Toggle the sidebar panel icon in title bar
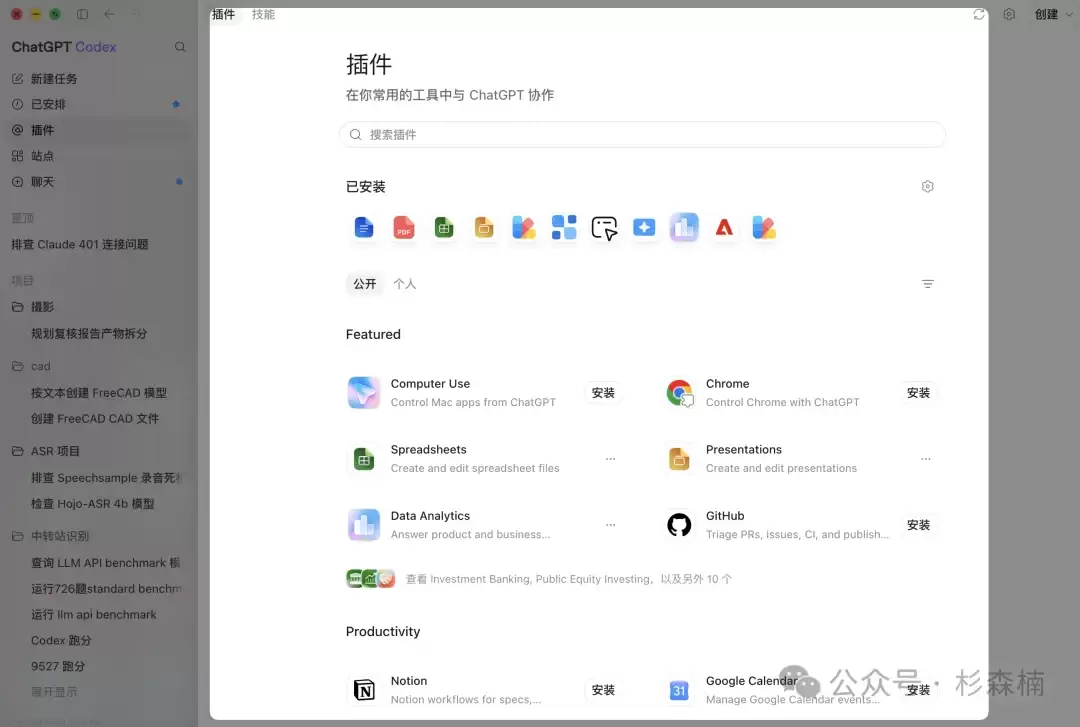The image size is (1080, 727). pyautogui.click(x=82, y=14)
